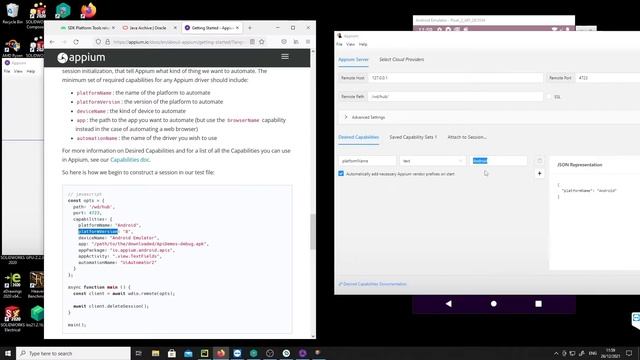Open a new Firefox tab with plus button
This screenshot has height=360, width=640.
tap(250, 28)
